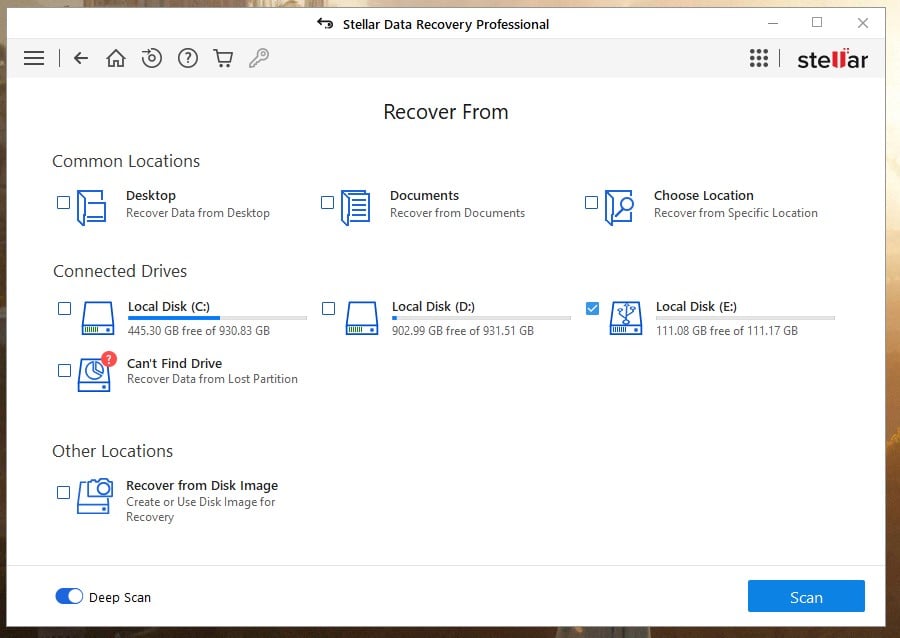Click the Documents folder icon
The width and height of the screenshot is (900, 638).
coord(355,207)
